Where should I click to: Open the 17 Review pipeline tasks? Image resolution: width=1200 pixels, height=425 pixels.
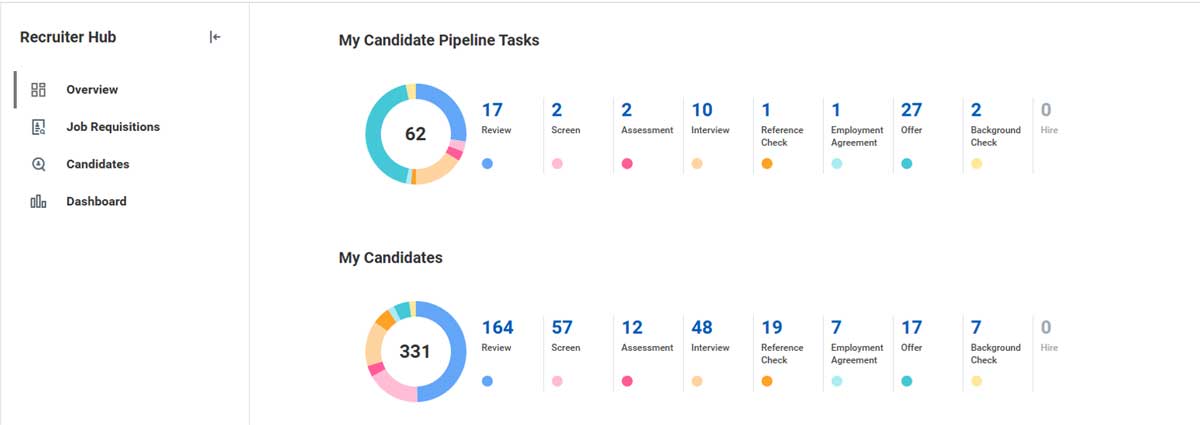(491, 110)
